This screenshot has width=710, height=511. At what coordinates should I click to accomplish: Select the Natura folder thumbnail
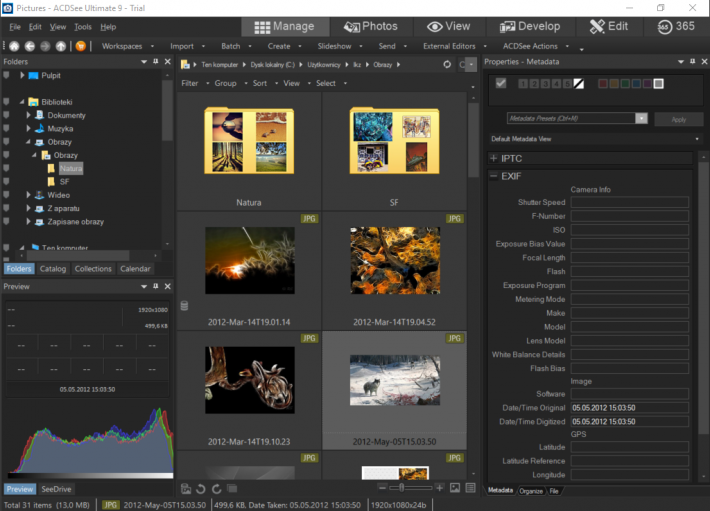pos(249,152)
